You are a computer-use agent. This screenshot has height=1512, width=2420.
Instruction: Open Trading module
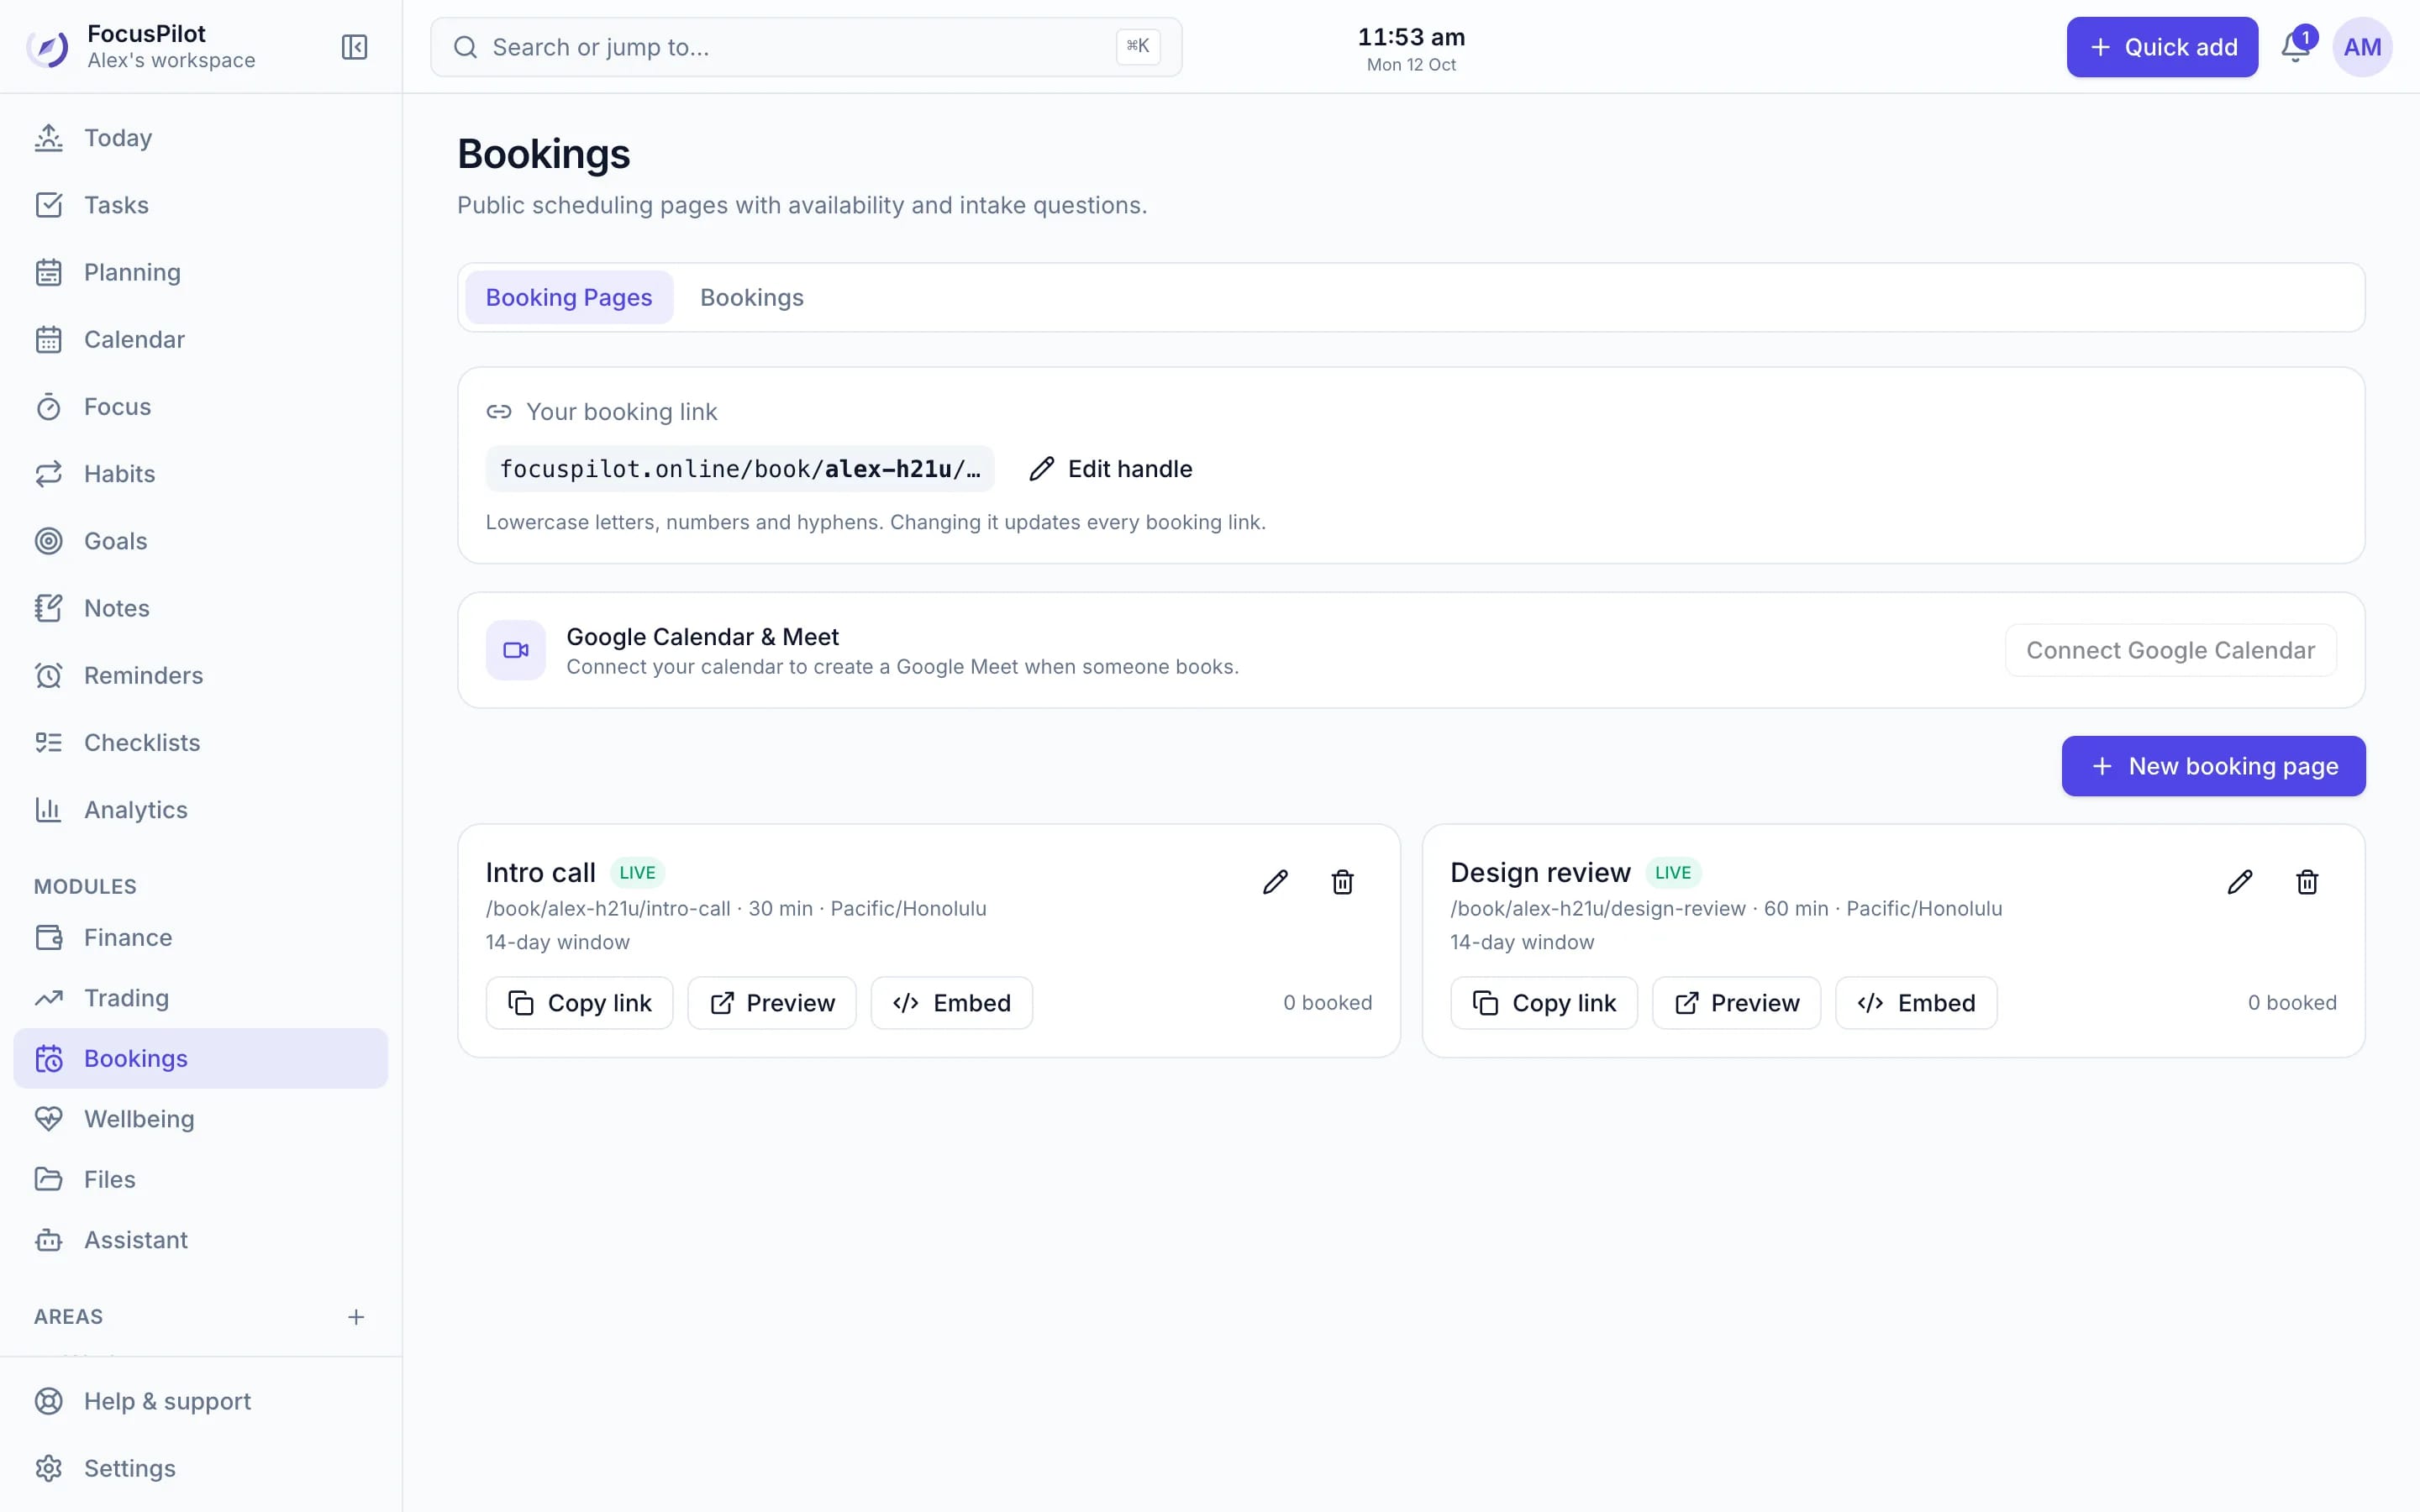click(x=200, y=998)
